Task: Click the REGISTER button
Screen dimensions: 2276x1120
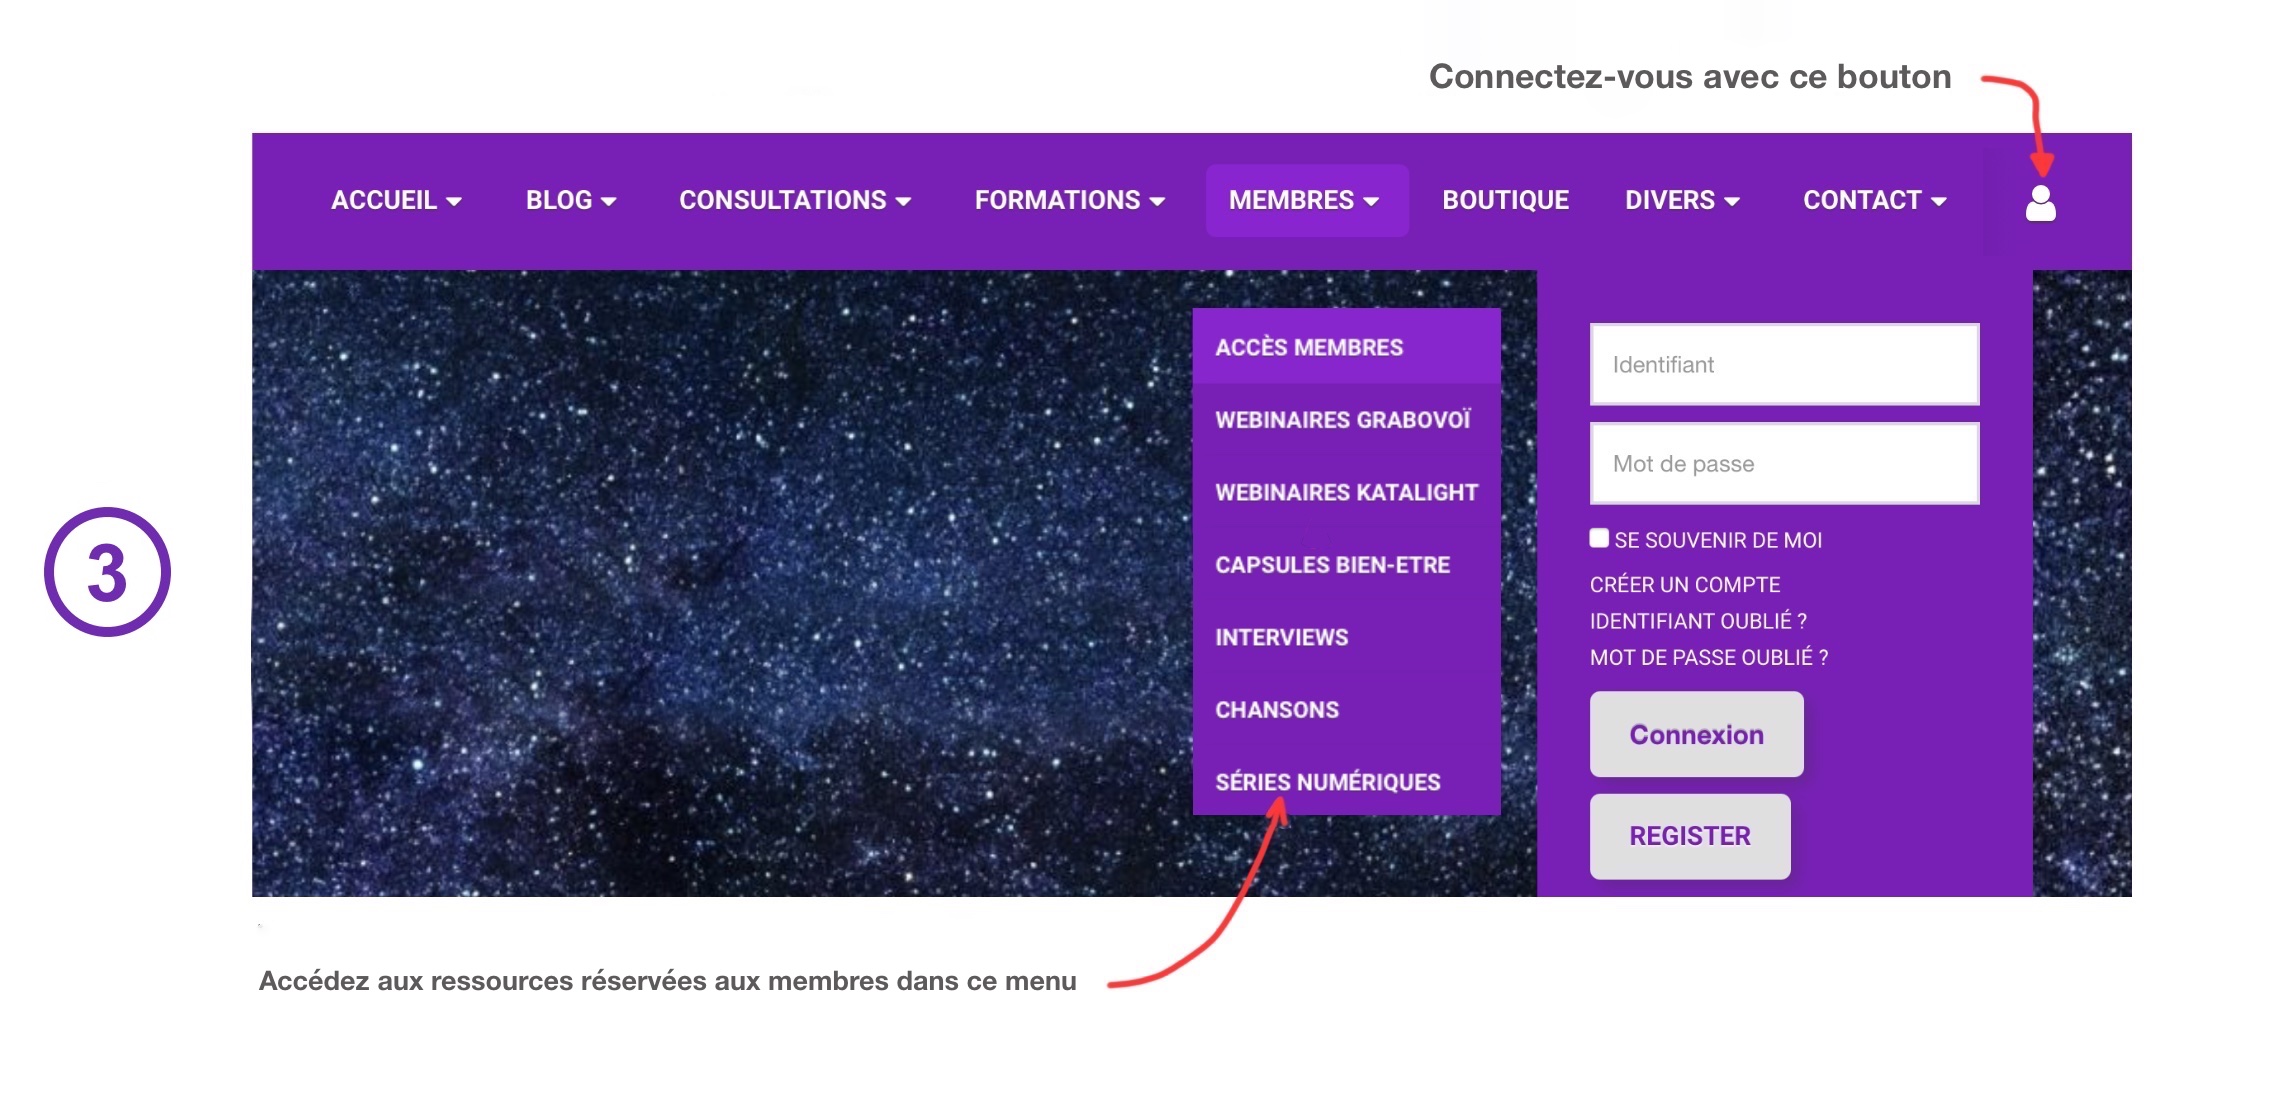Action: pos(1690,836)
